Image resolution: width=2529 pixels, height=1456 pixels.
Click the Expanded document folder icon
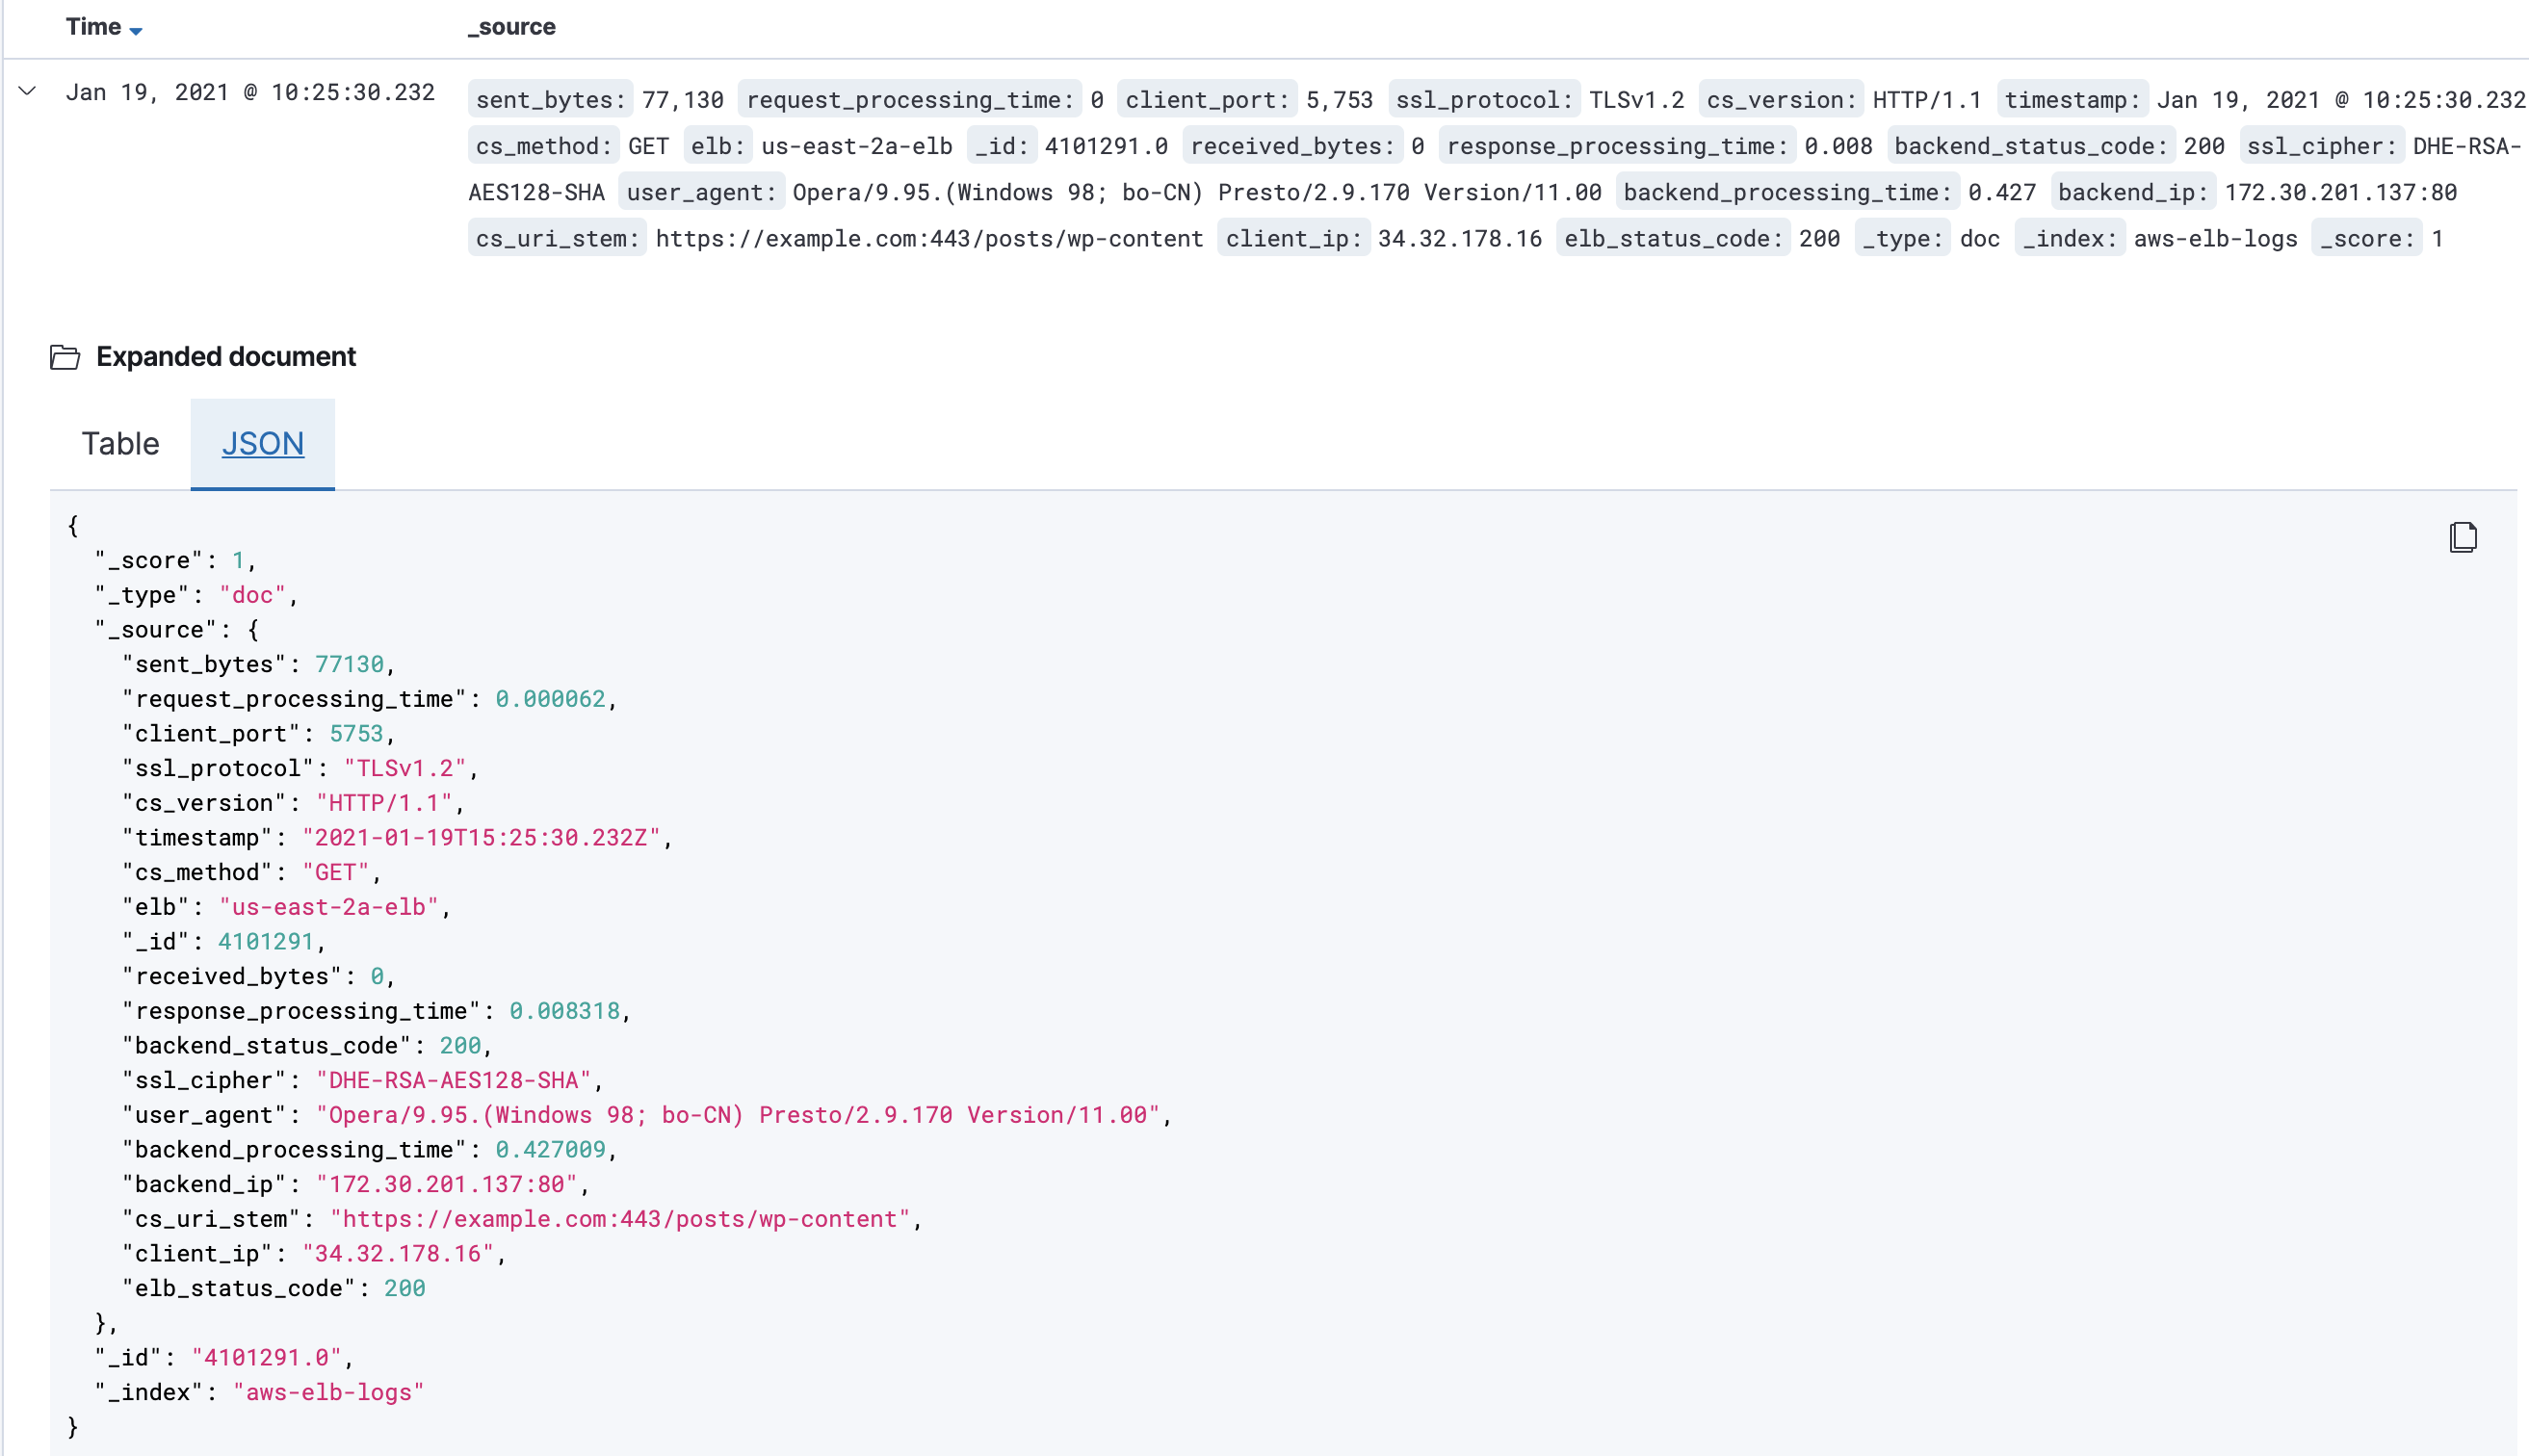click(x=65, y=357)
